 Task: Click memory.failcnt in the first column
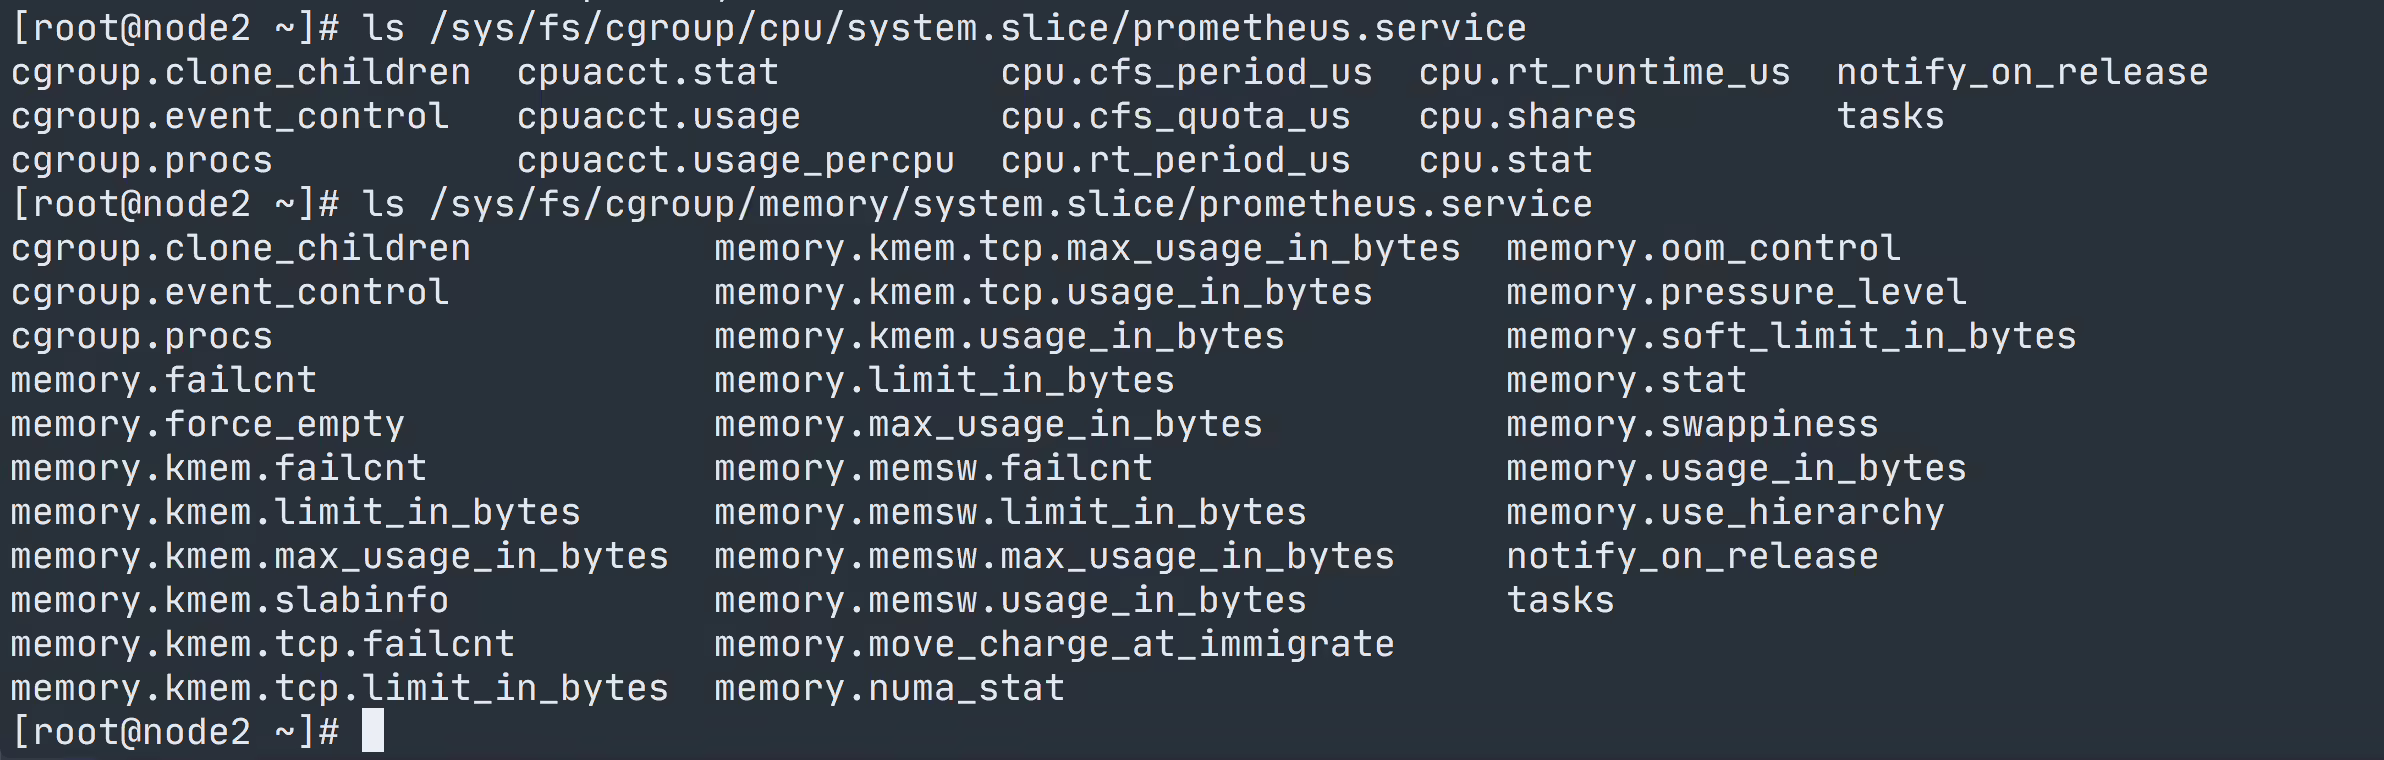pyautogui.click(x=164, y=380)
